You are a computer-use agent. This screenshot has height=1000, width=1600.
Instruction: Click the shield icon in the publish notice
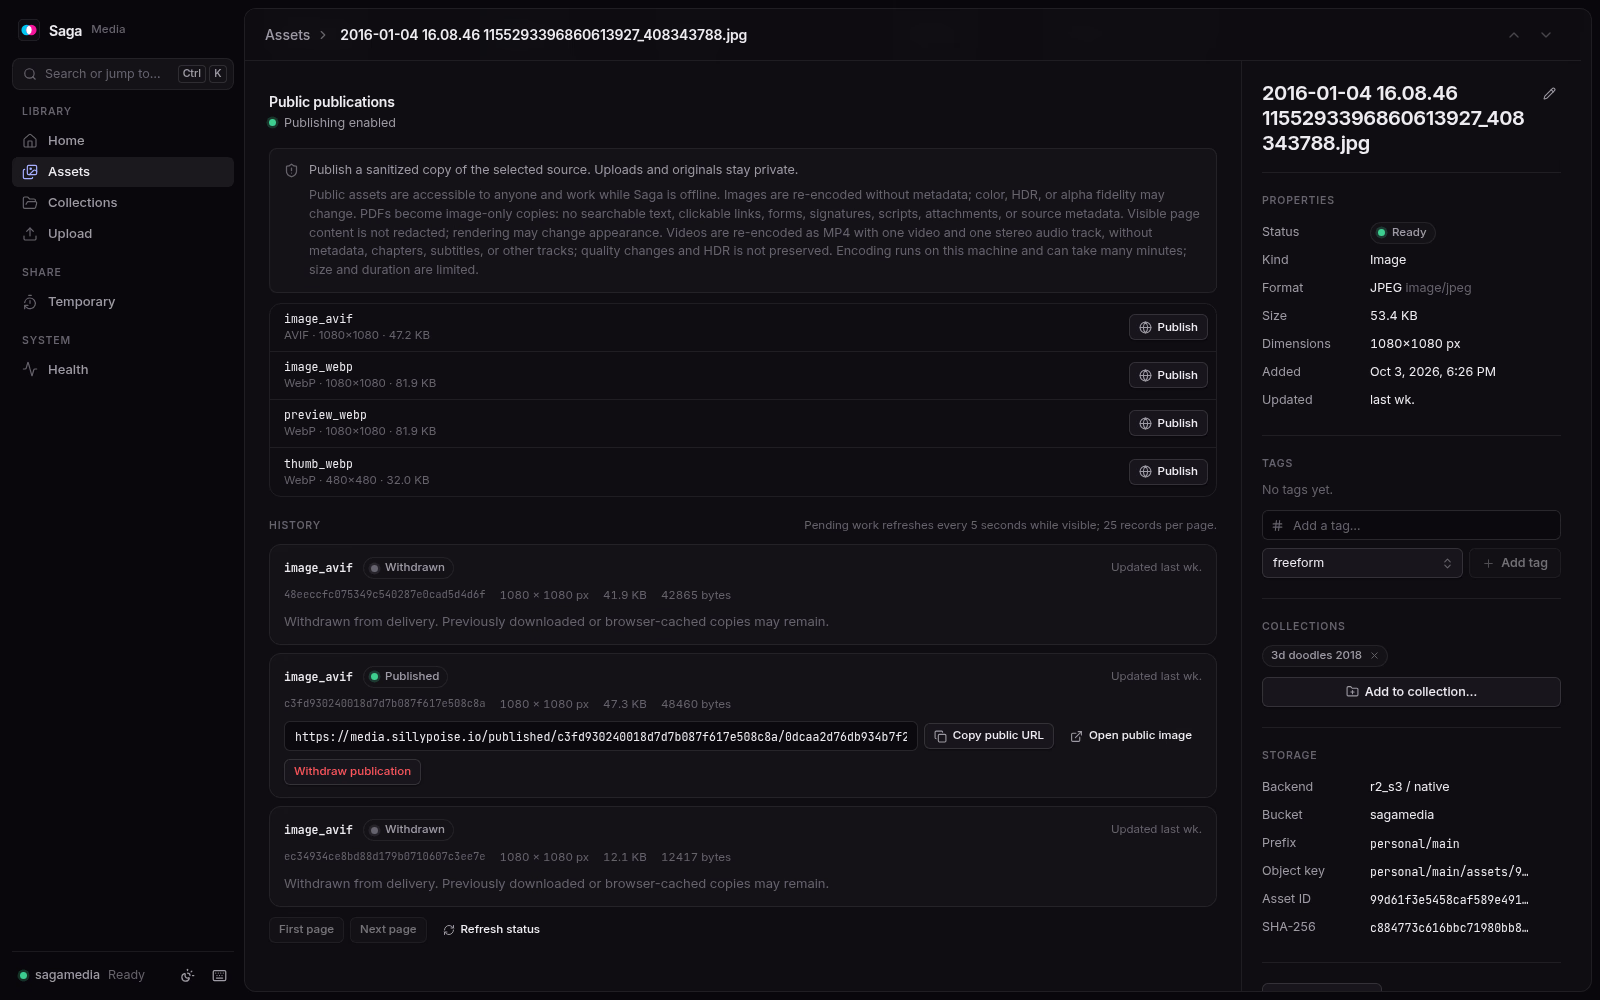[292, 170]
